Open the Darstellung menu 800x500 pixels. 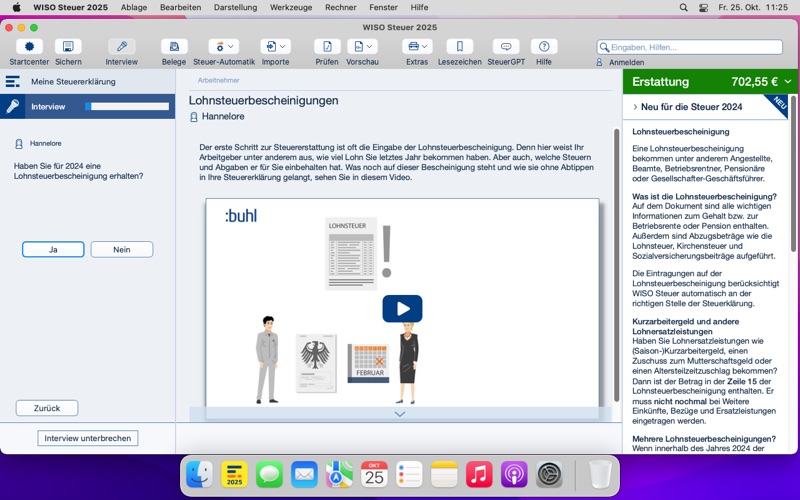235,7
